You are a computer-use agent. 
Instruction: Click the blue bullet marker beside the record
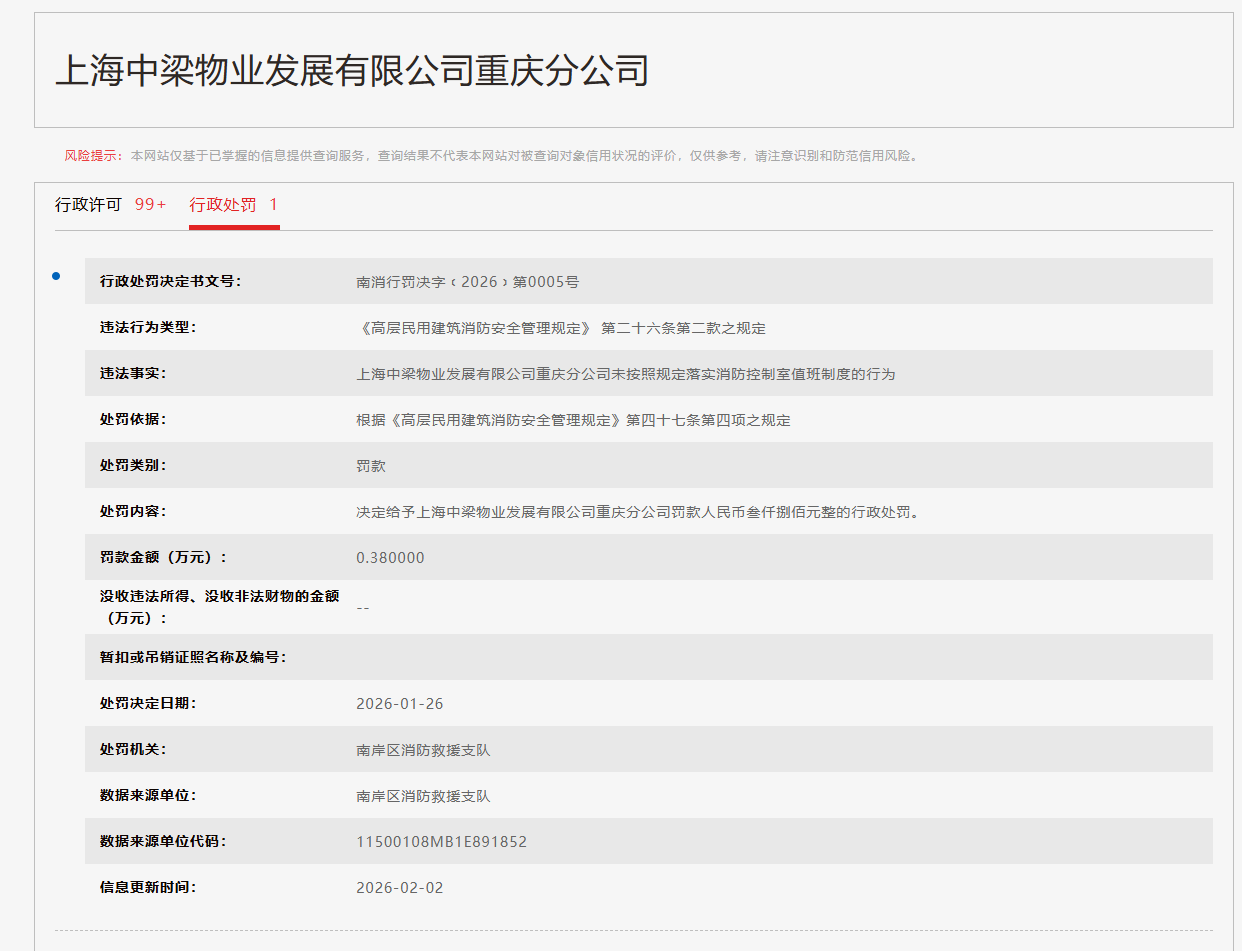[57, 277]
